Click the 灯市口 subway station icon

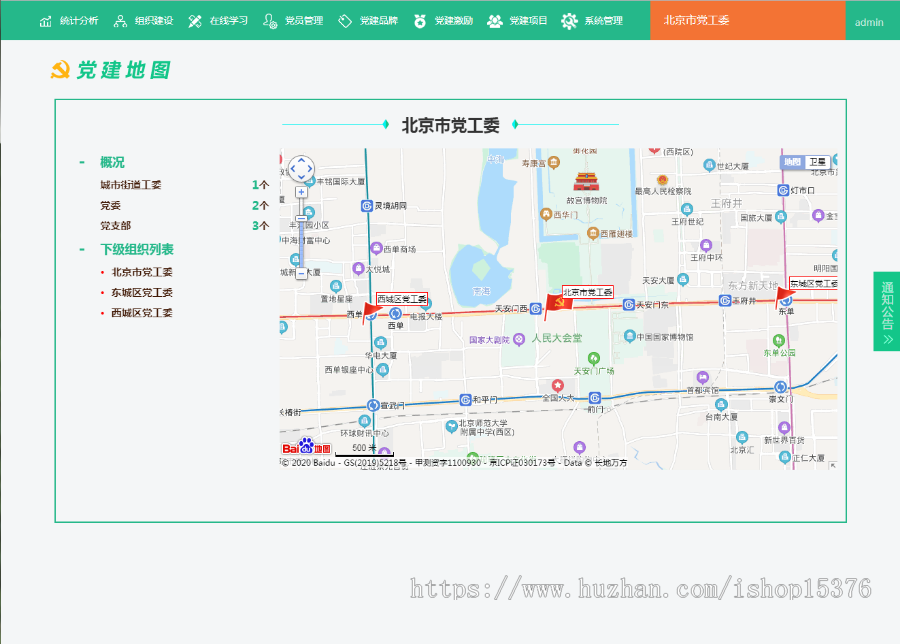(x=783, y=190)
